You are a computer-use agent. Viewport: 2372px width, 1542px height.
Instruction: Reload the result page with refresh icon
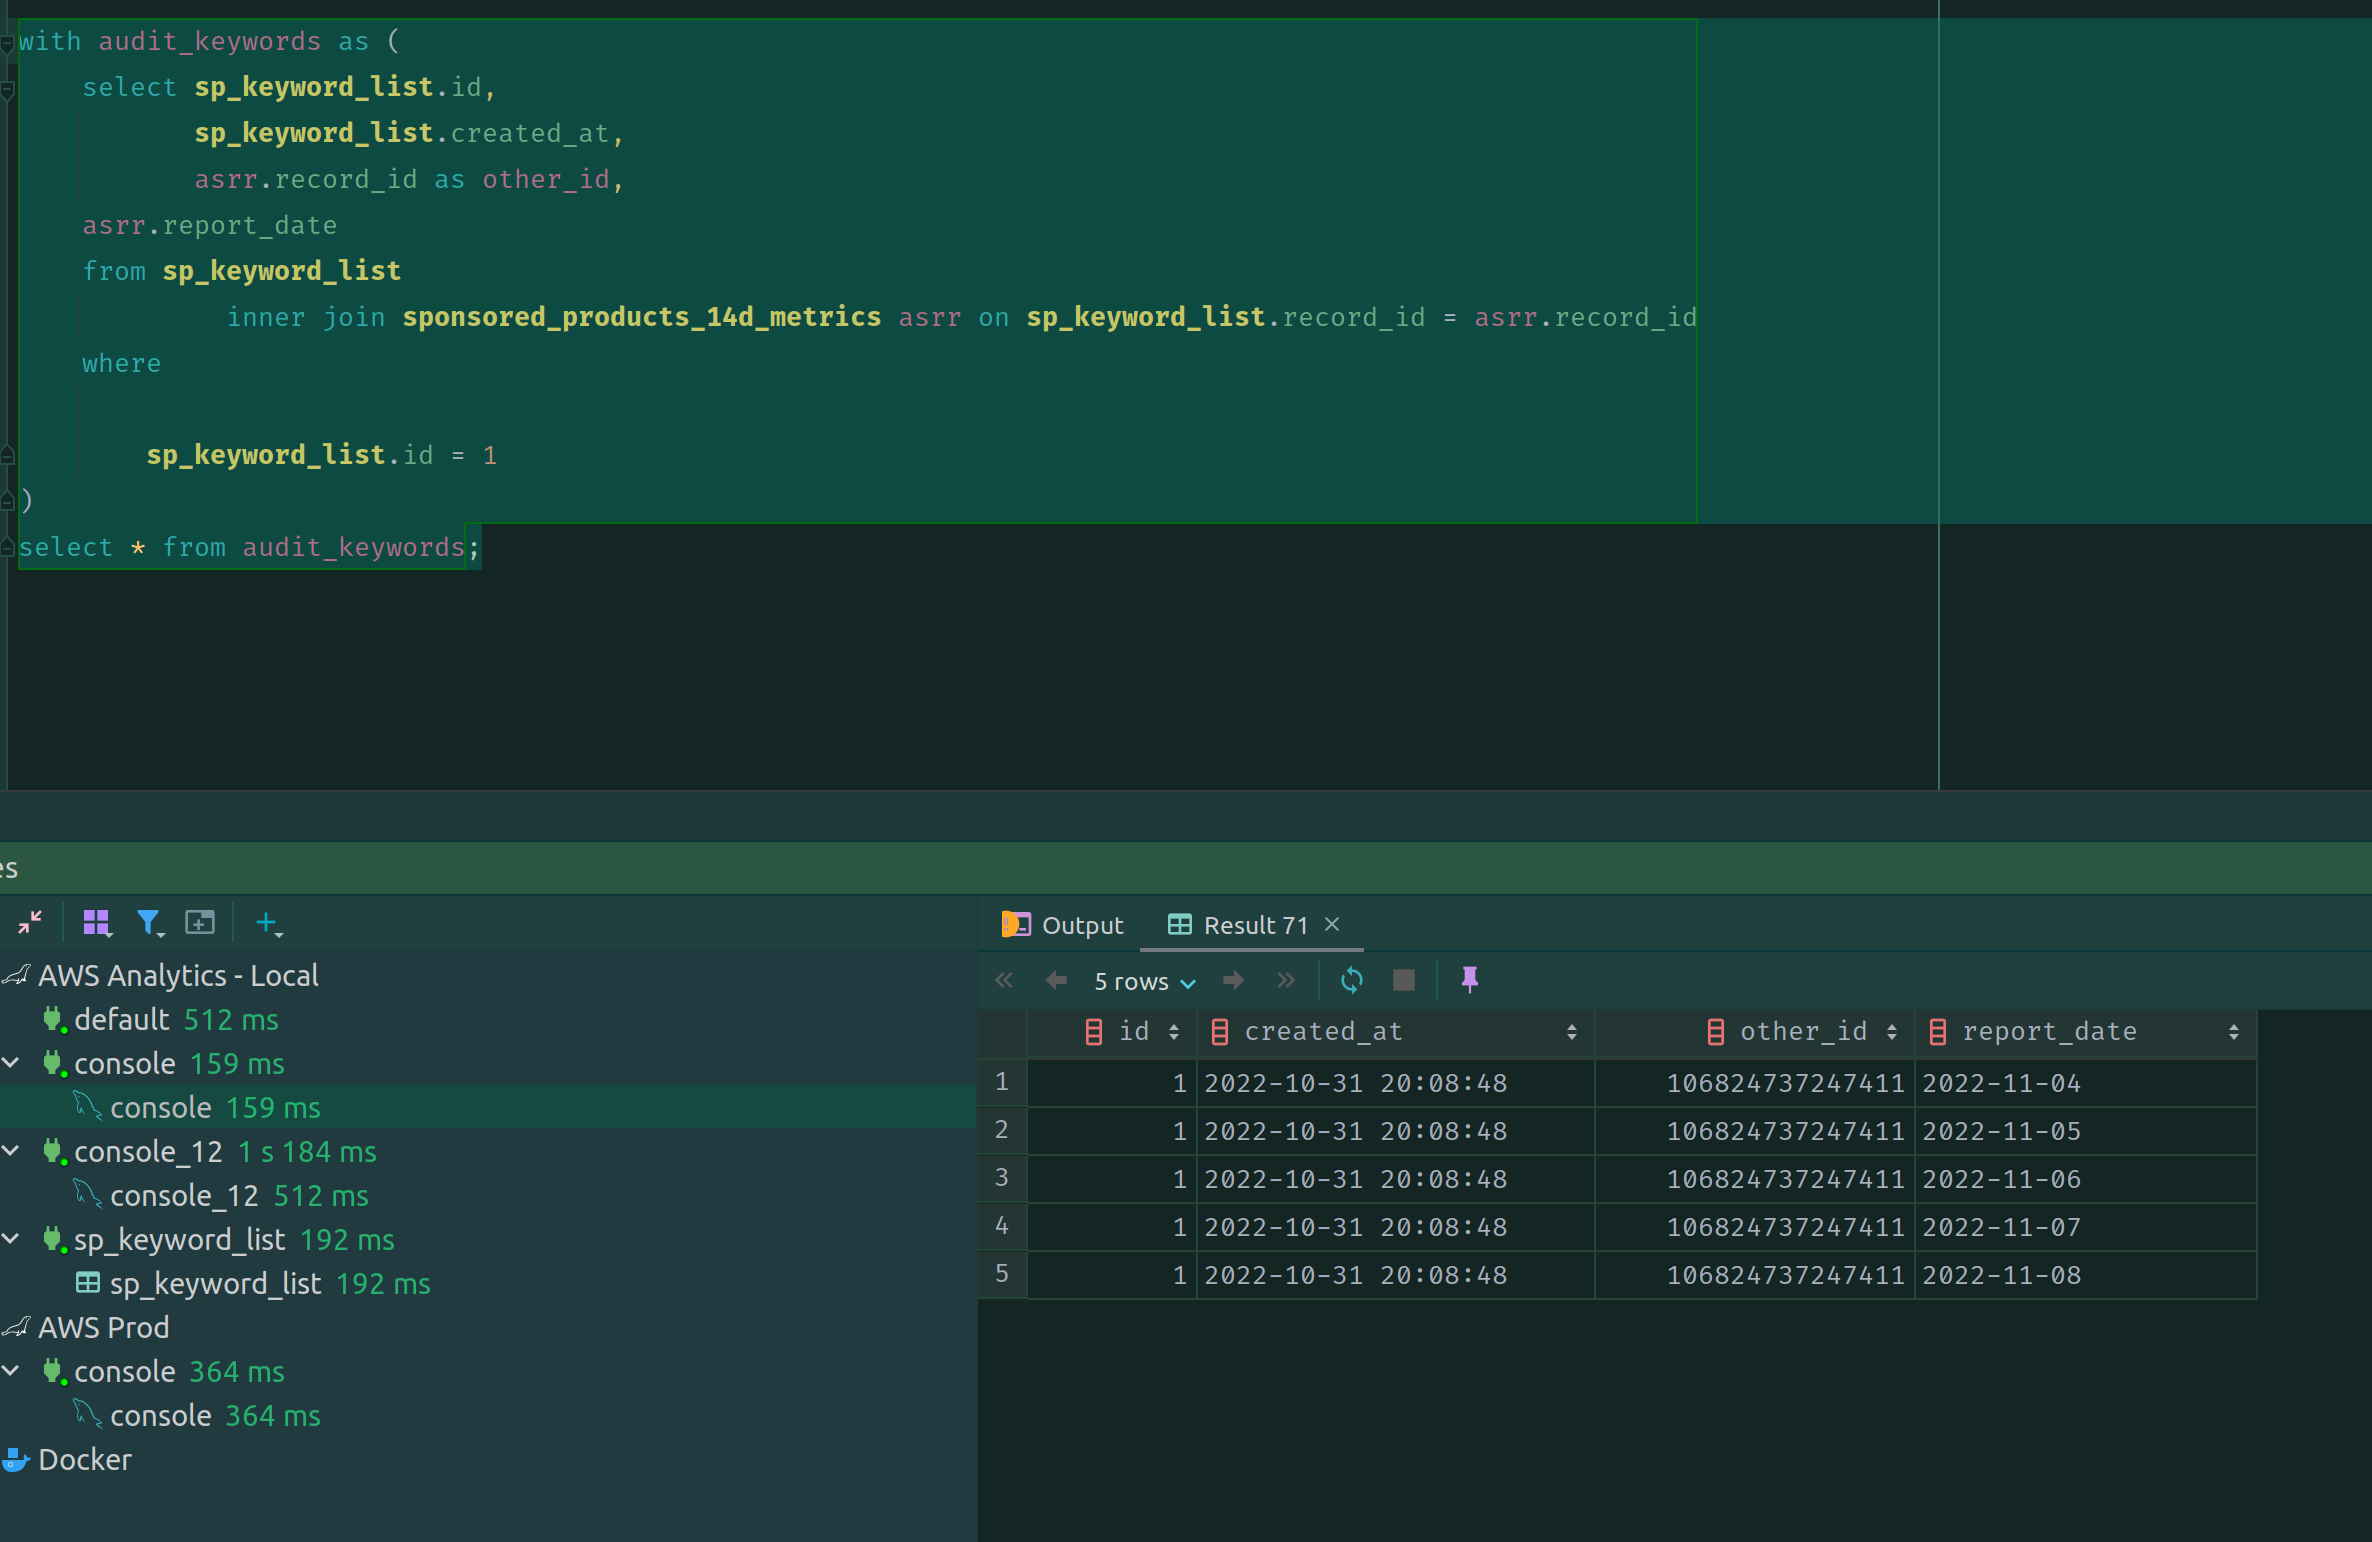tap(1351, 980)
